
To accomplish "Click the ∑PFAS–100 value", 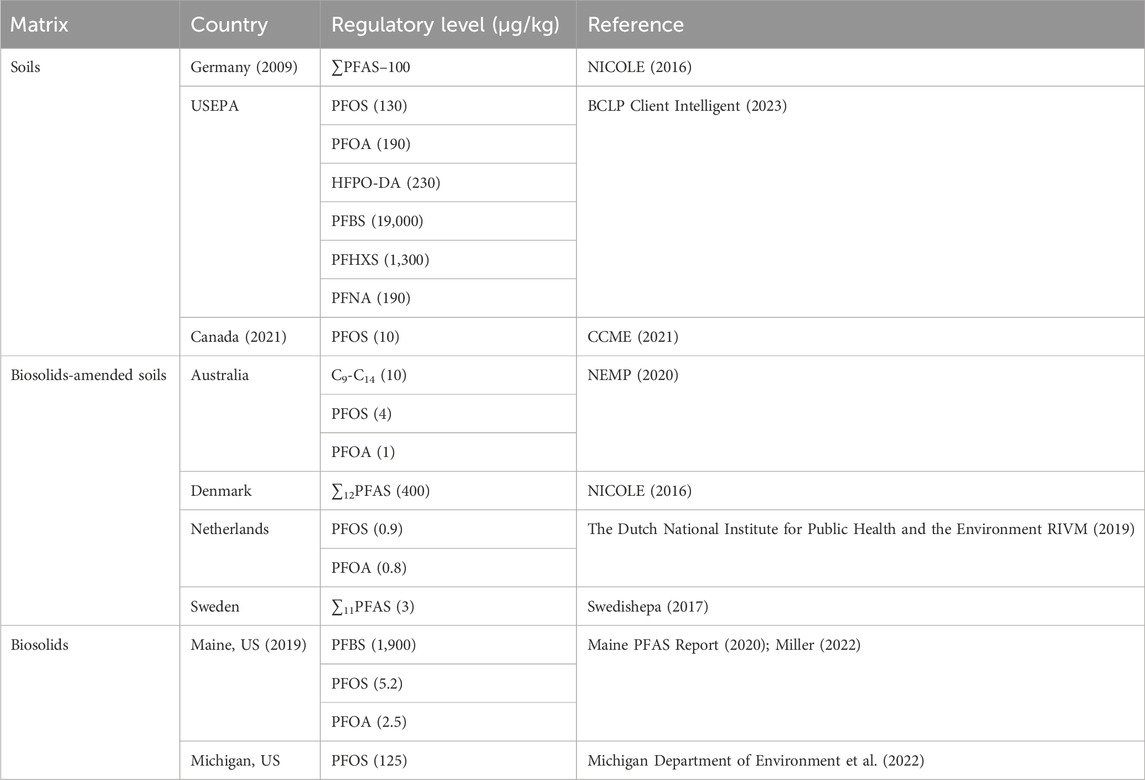I will (x=371, y=67).
